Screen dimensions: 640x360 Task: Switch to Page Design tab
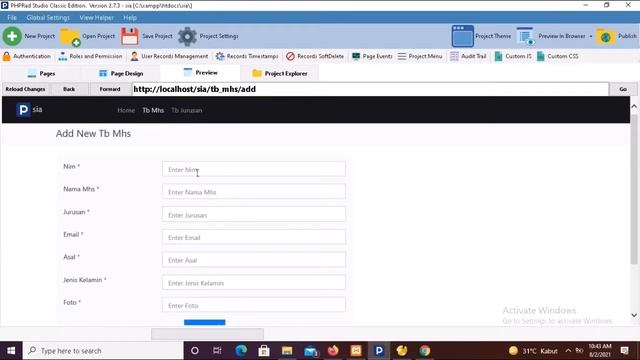[121, 73]
